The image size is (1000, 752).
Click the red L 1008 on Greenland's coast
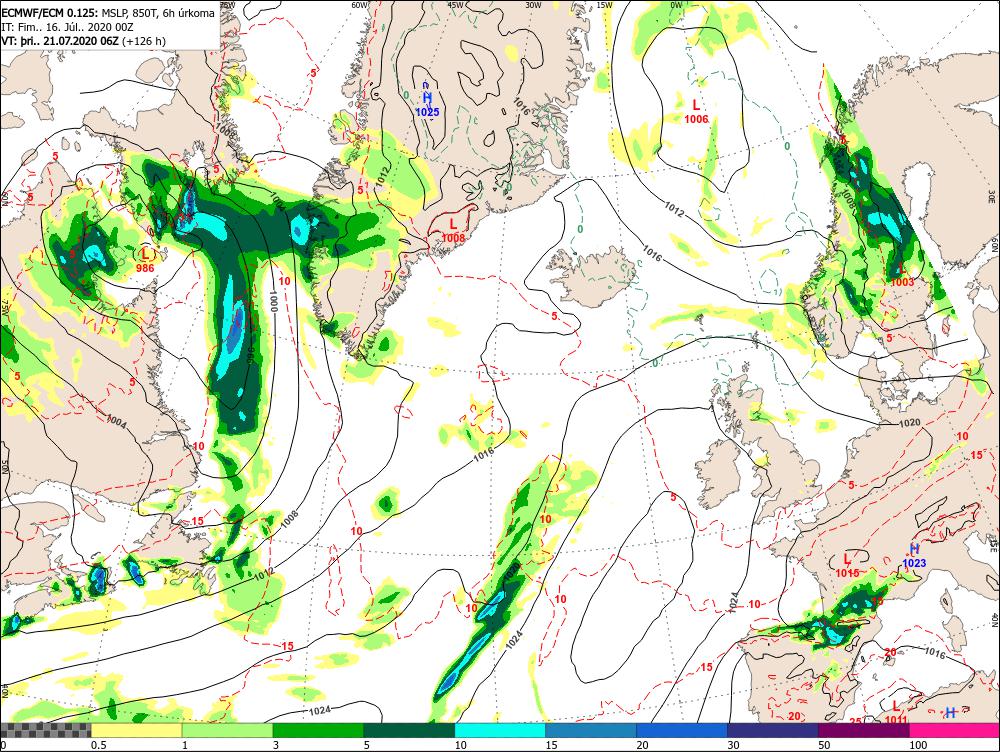[453, 230]
